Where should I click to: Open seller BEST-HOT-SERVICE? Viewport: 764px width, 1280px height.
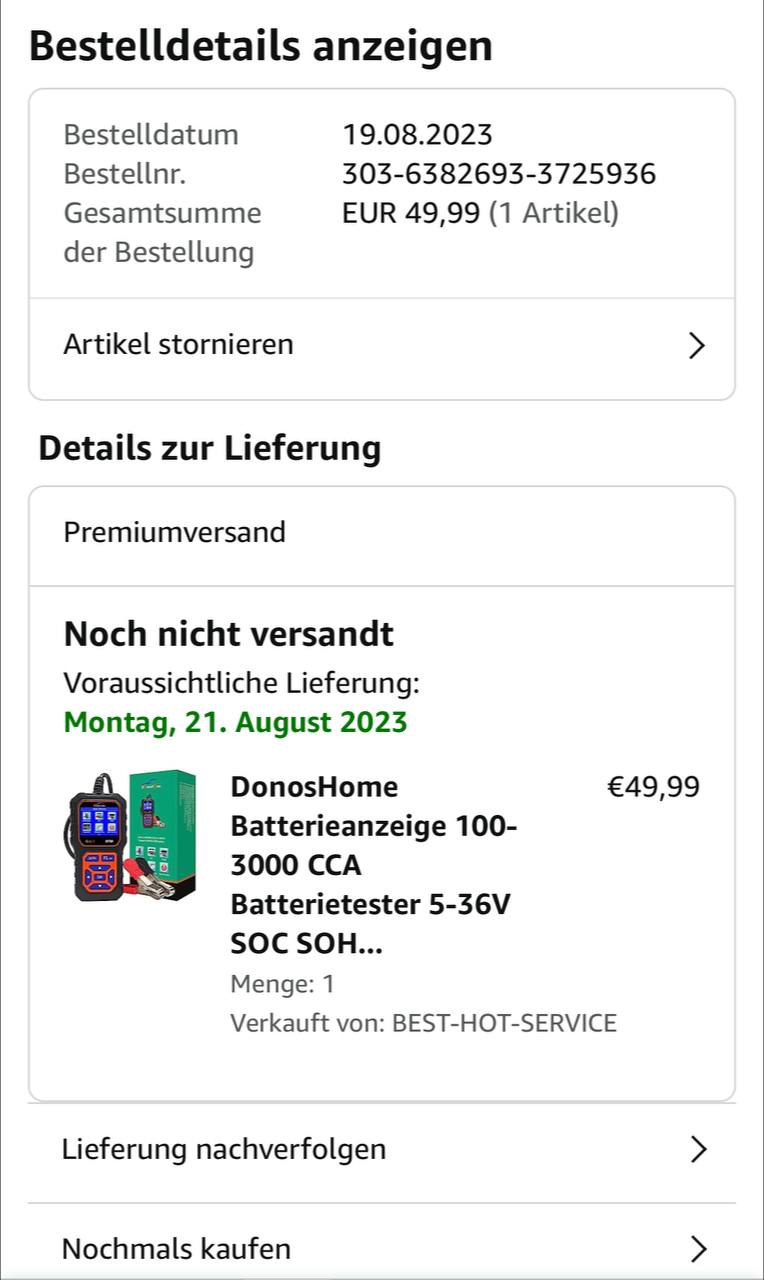[x=504, y=1023]
